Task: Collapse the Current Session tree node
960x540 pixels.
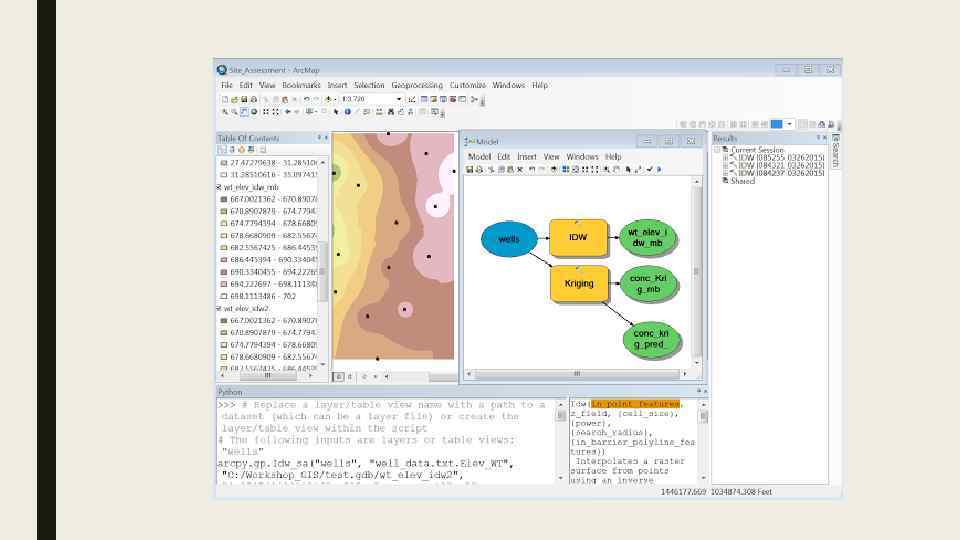Action: point(717,150)
